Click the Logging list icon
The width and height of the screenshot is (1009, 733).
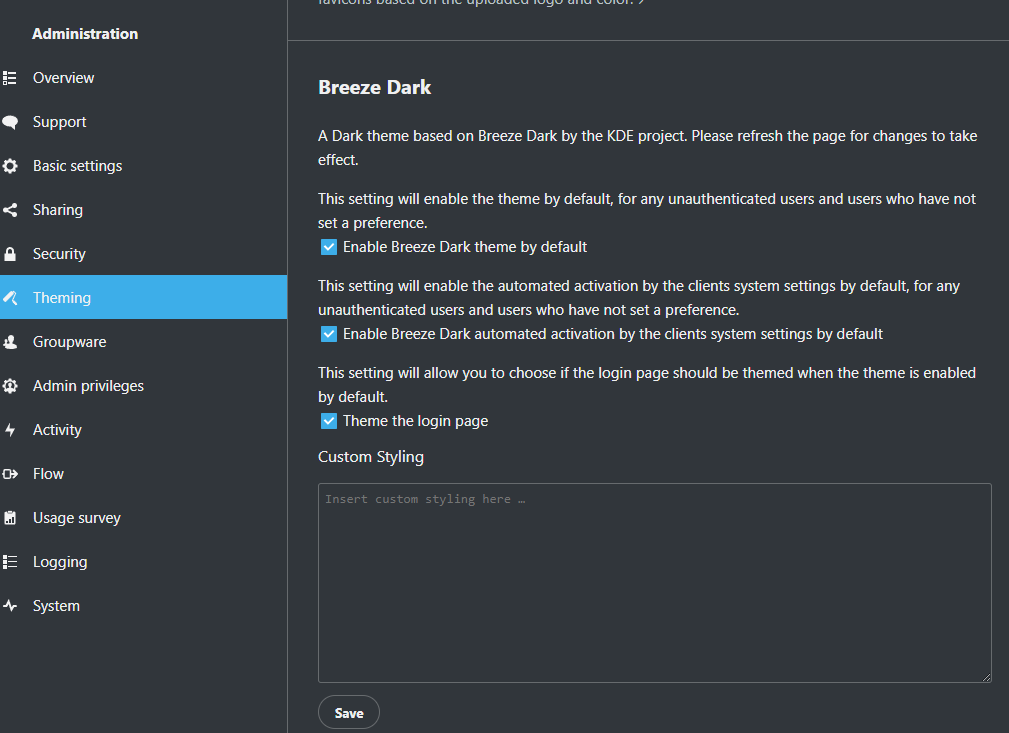pos(10,562)
